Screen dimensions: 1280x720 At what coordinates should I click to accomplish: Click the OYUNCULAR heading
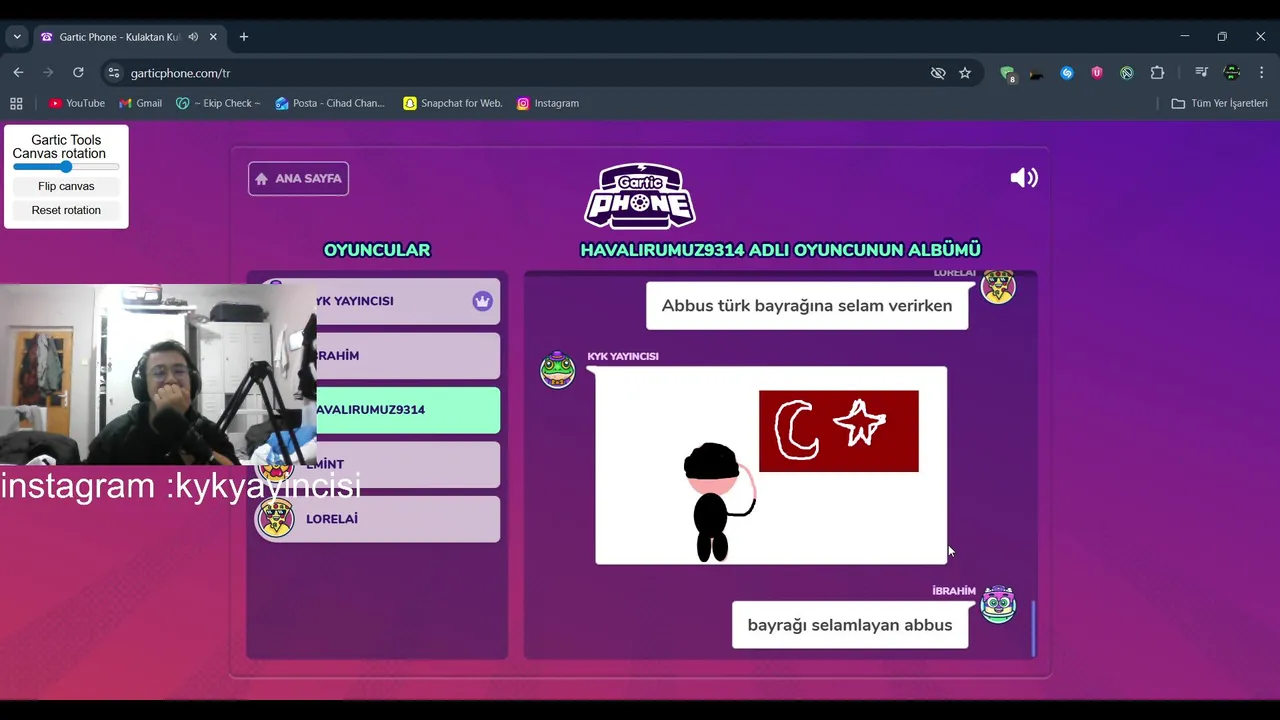pos(377,250)
